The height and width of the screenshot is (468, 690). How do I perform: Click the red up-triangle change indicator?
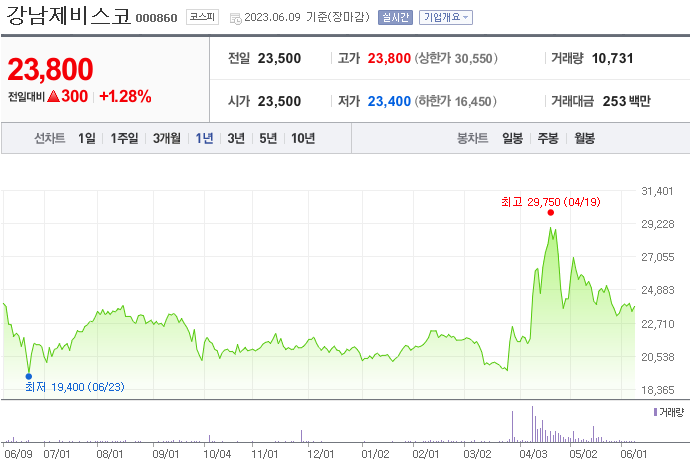[x=53, y=96]
